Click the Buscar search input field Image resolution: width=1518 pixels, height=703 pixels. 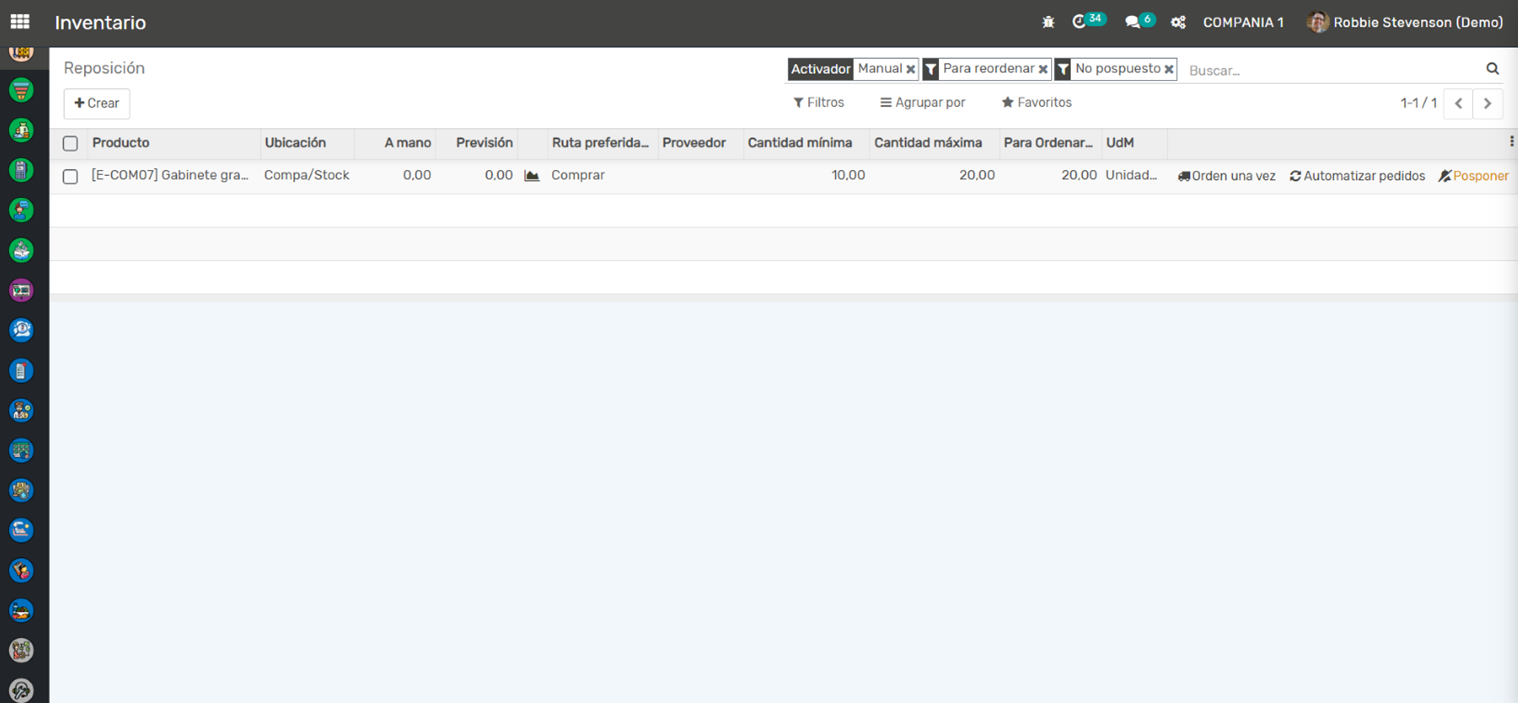point(1330,70)
